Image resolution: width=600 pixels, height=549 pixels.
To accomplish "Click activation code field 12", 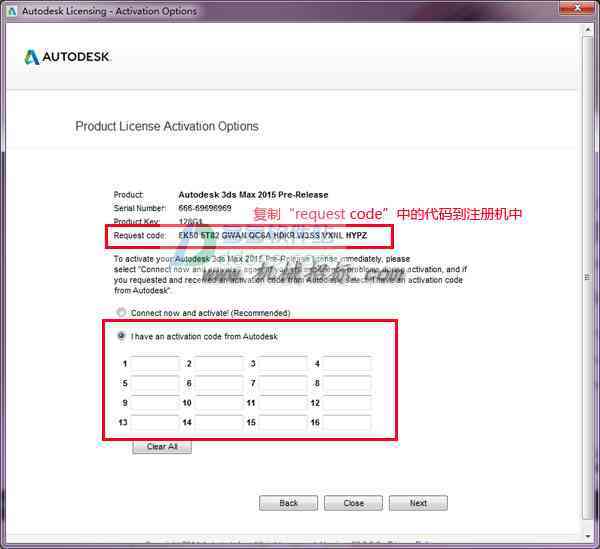I will 347,403.
